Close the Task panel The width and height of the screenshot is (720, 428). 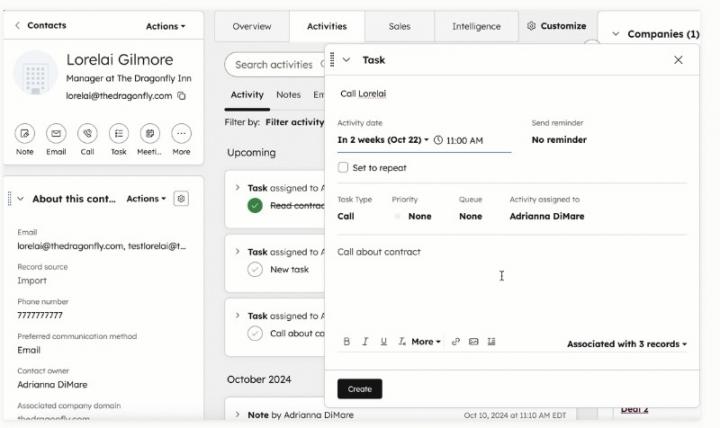pos(678,60)
